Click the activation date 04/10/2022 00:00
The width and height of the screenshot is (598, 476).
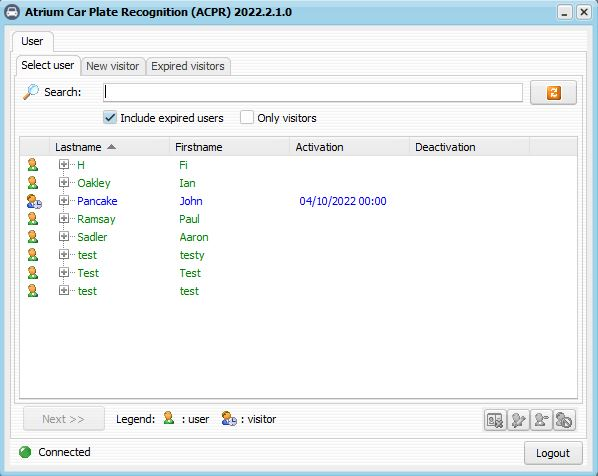click(x=343, y=201)
